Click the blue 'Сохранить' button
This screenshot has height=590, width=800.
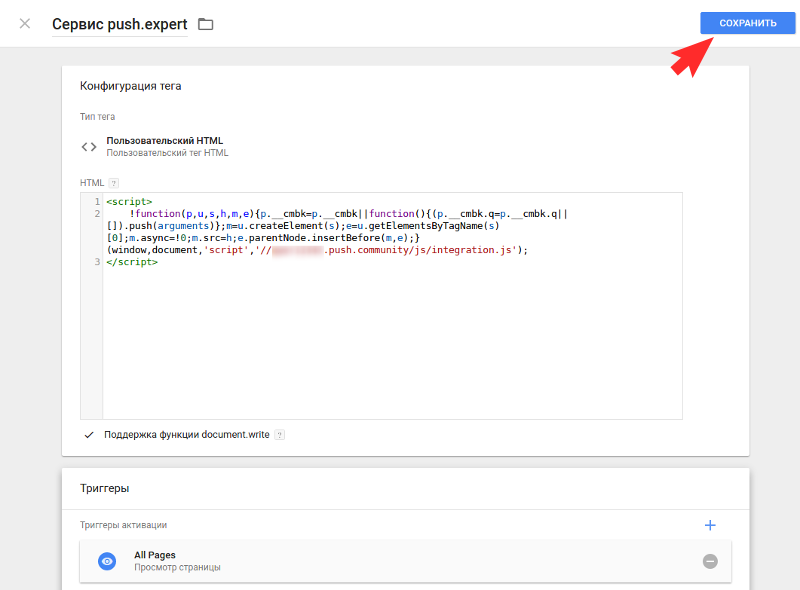coord(747,23)
